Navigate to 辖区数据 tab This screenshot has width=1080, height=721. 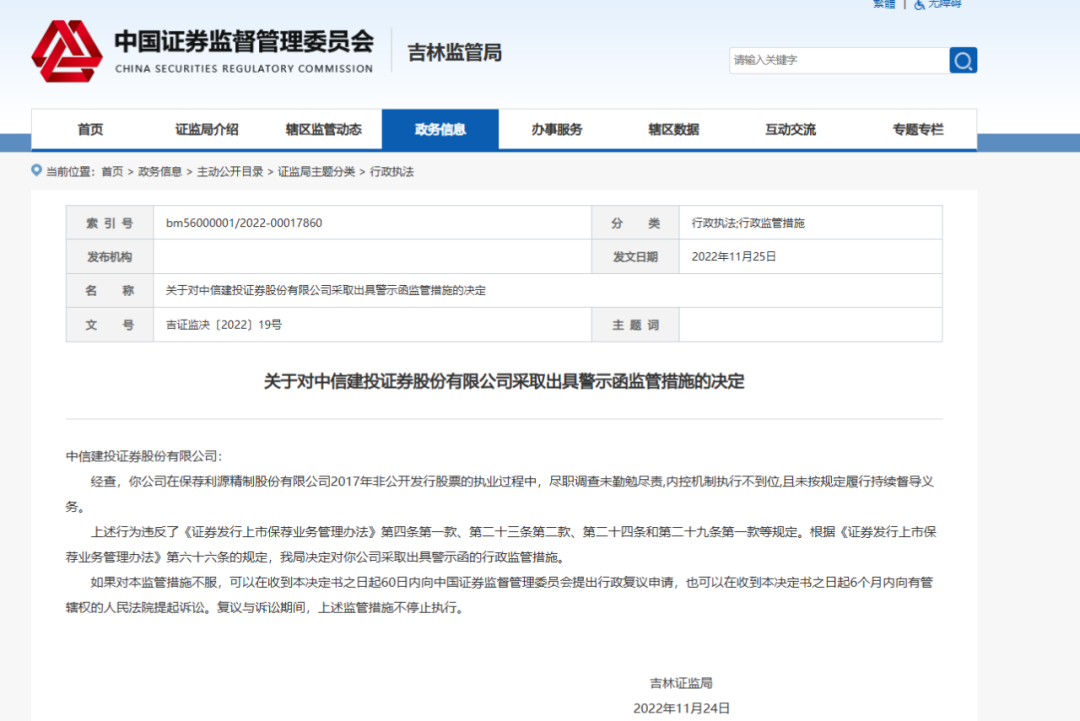click(673, 130)
